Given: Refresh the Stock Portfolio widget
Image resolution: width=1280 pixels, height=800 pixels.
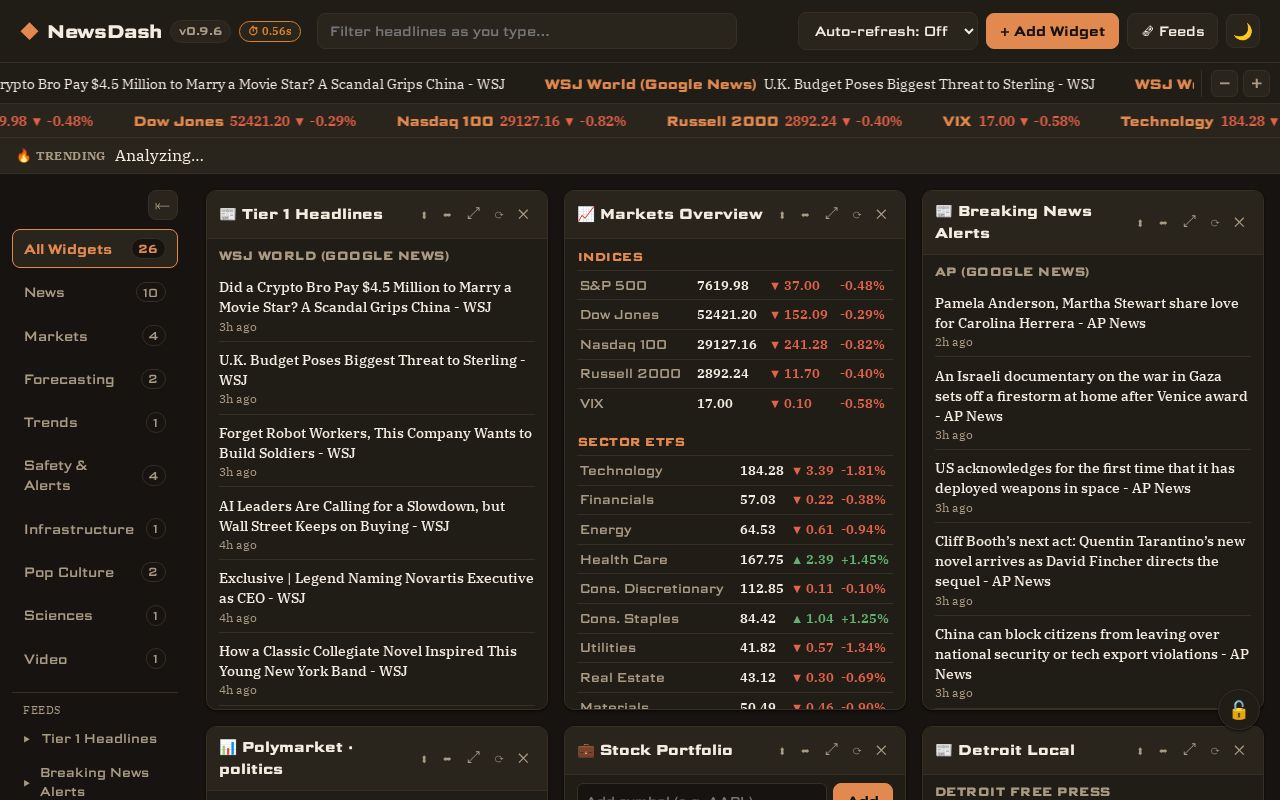Looking at the screenshot, I should pyautogui.click(x=857, y=750).
